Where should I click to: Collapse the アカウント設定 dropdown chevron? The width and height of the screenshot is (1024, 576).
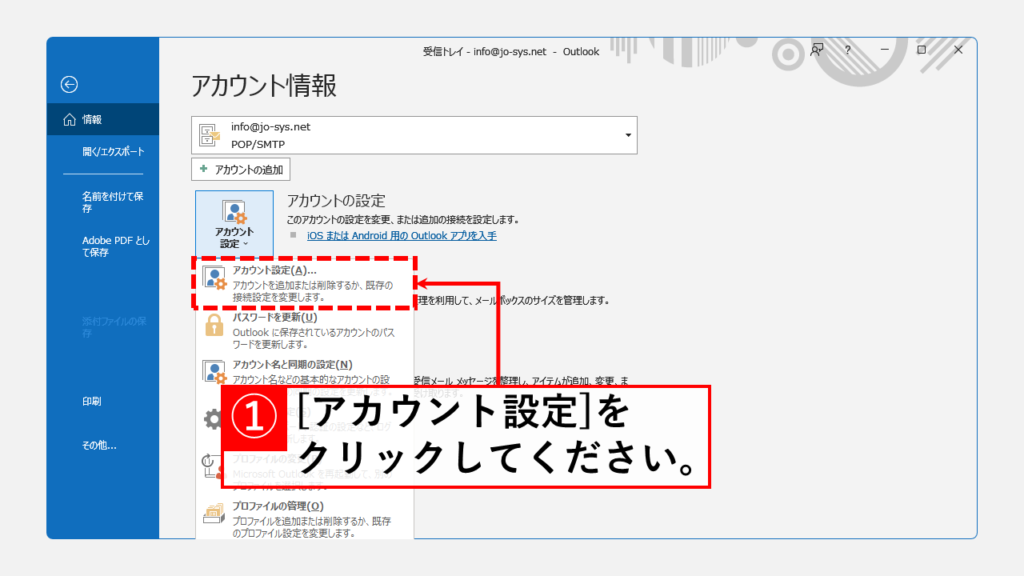[x=245, y=244]
